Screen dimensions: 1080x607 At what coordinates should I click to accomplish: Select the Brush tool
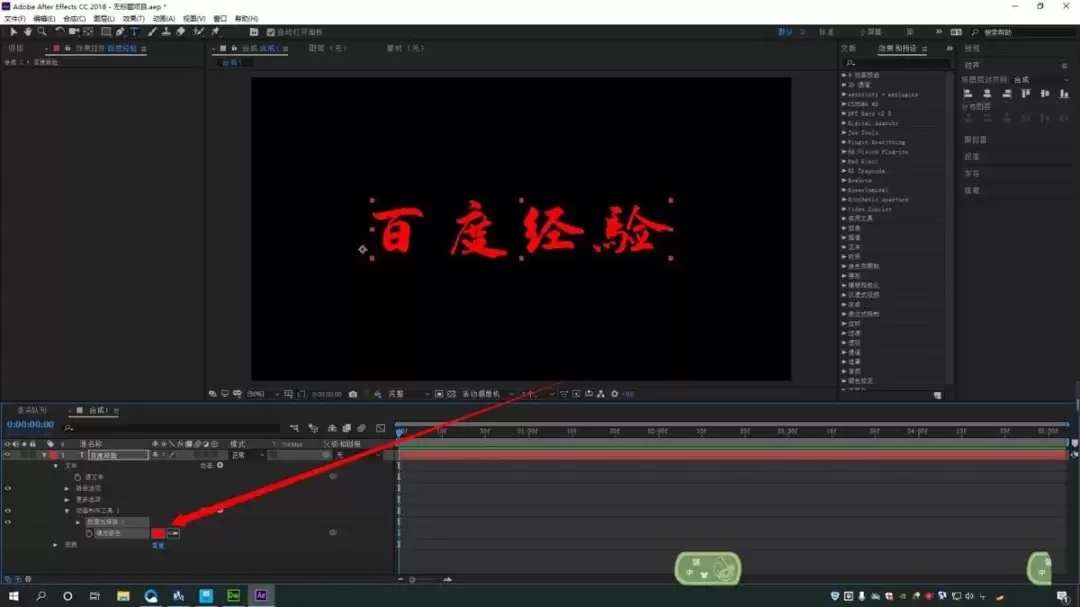click(152, 32)
